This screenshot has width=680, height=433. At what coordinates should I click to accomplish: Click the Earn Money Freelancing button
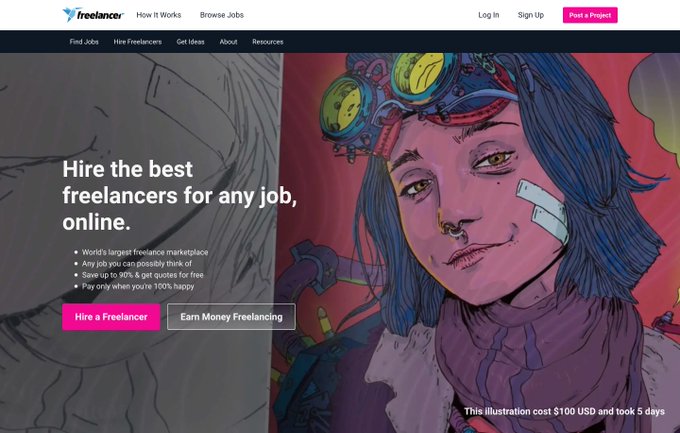231,317
